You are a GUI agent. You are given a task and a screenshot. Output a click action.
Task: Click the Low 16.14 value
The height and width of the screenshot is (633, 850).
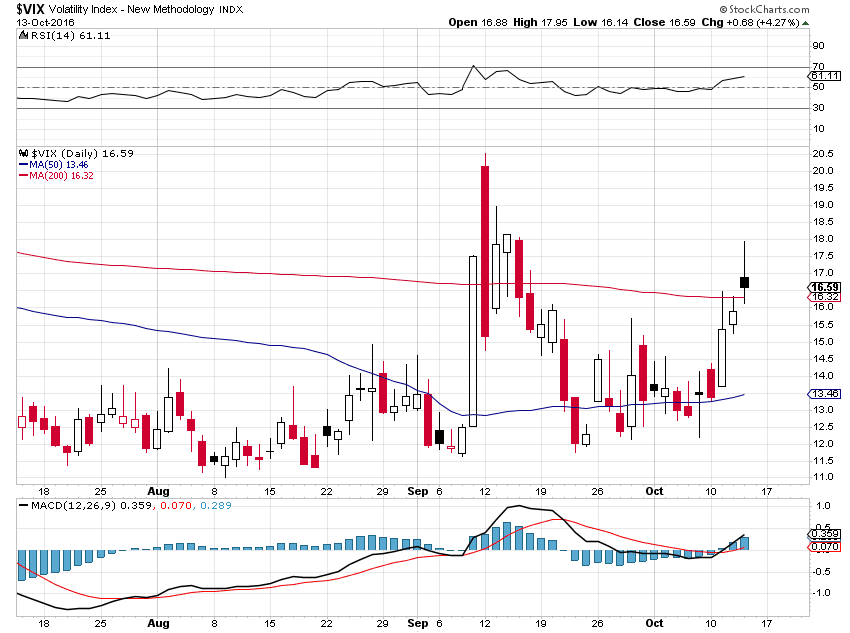601,22
